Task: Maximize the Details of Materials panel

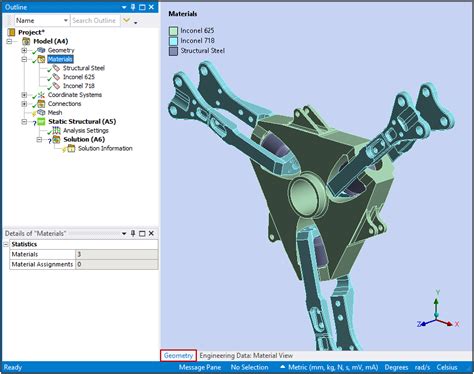Action: click(x=142, y=233)
